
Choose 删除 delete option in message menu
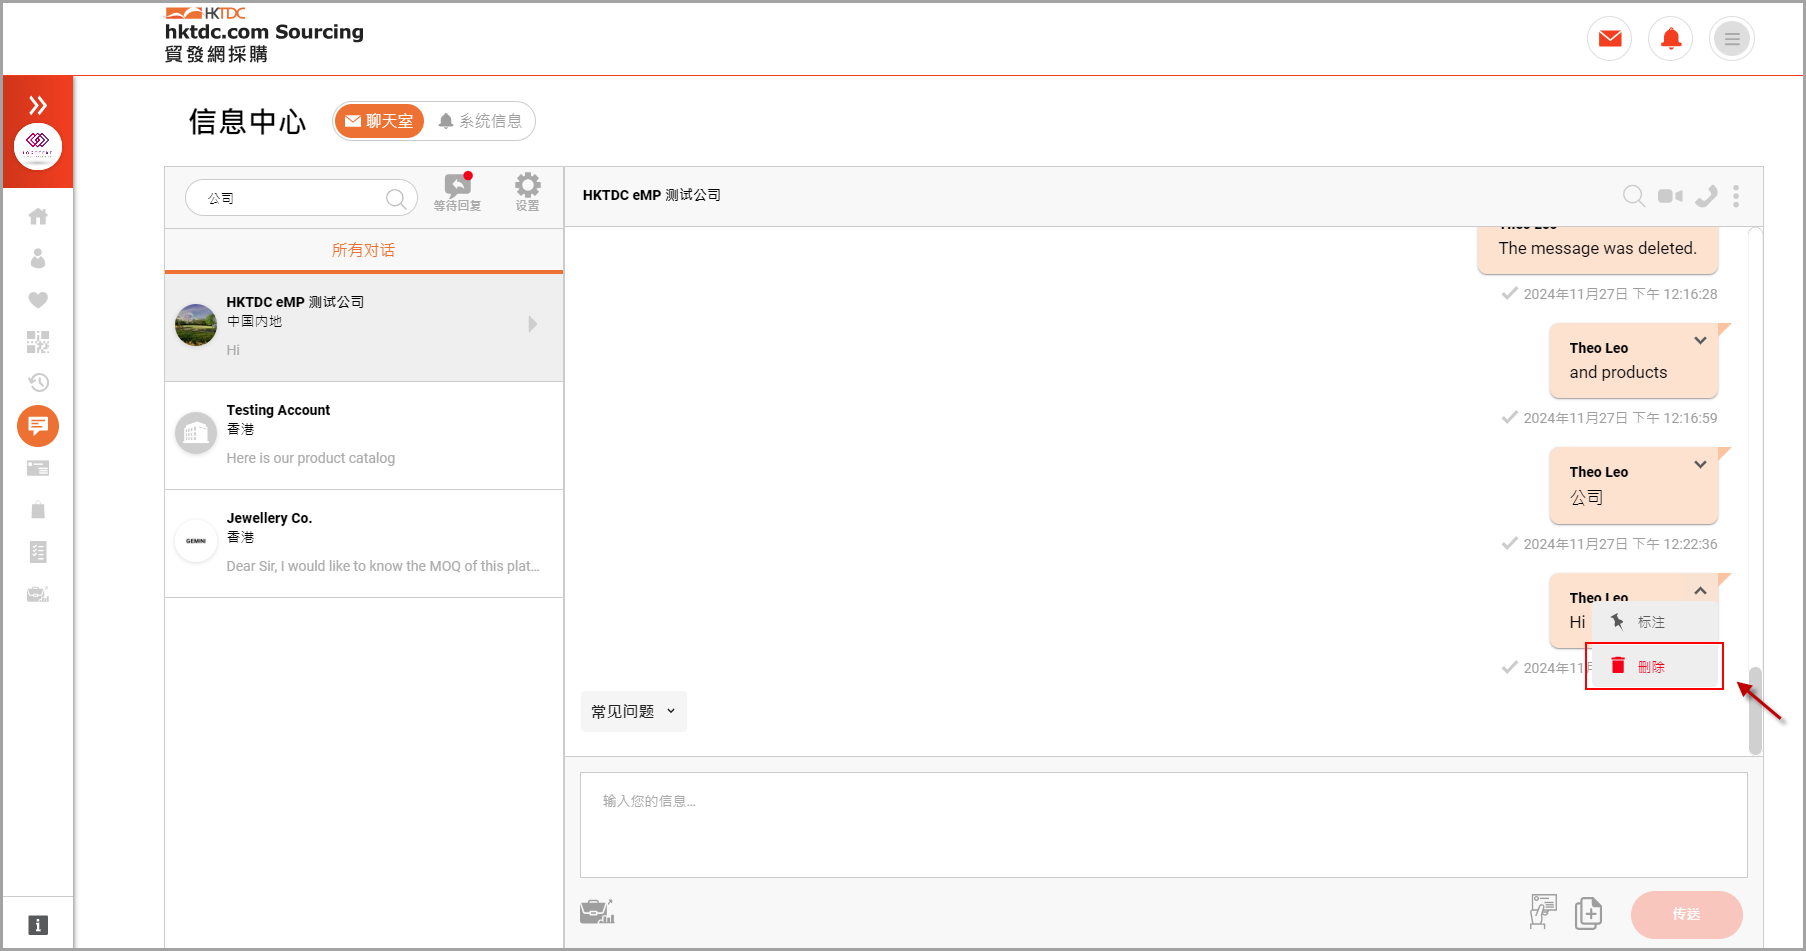(x=1654, y=666)
